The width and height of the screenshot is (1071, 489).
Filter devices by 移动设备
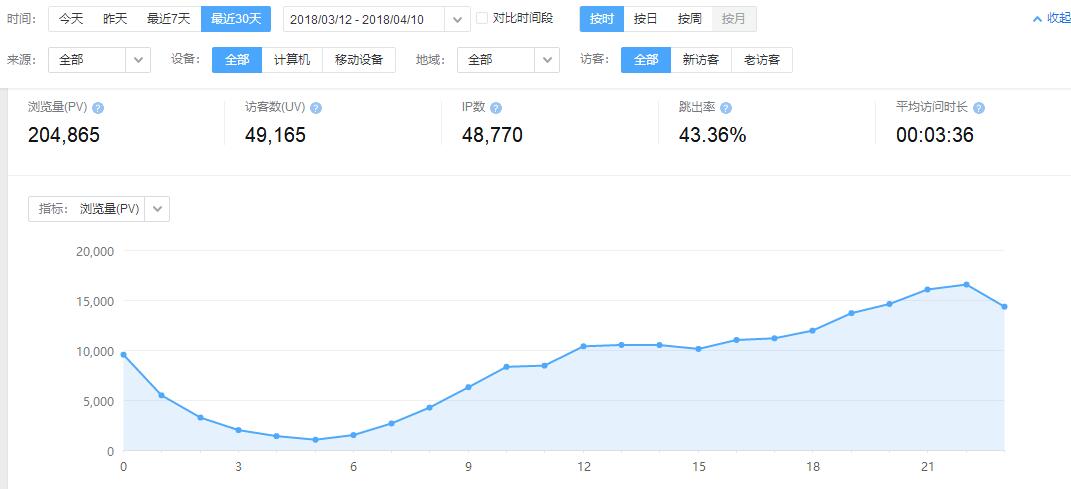point(359,60)
